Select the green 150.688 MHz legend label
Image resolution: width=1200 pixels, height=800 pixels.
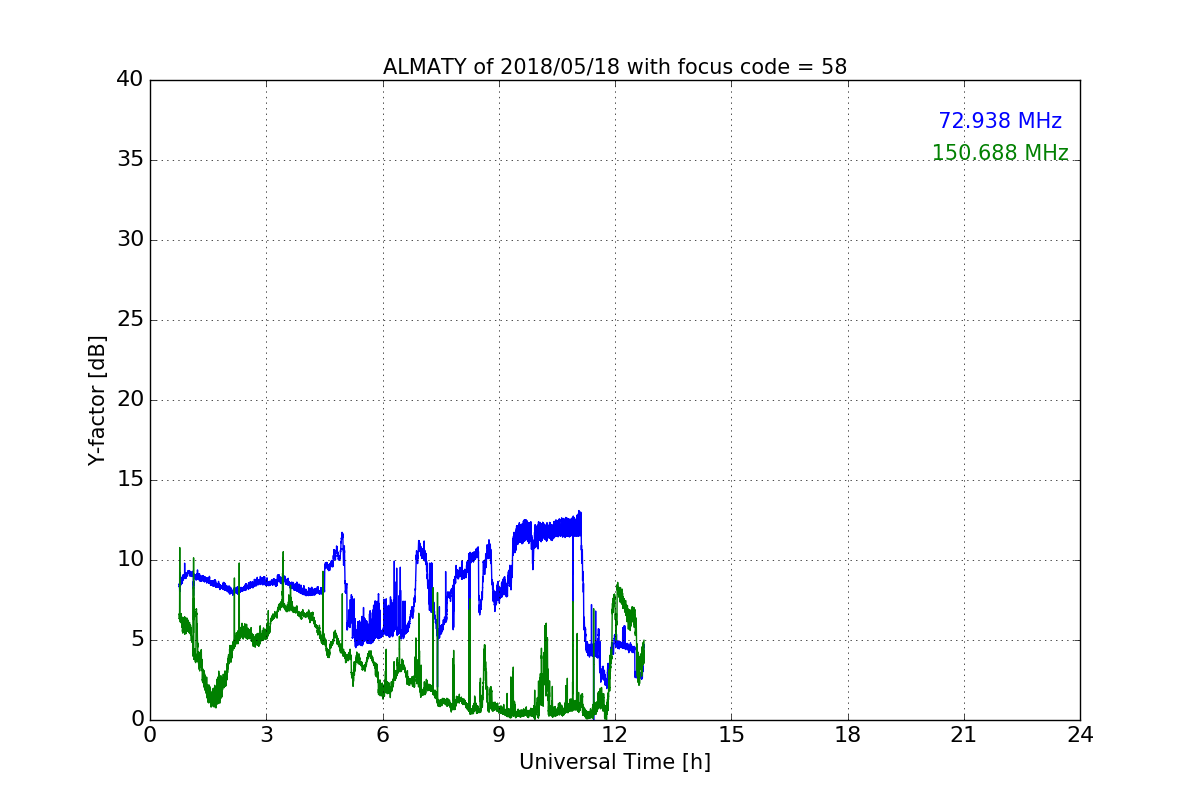(1000, 153)
